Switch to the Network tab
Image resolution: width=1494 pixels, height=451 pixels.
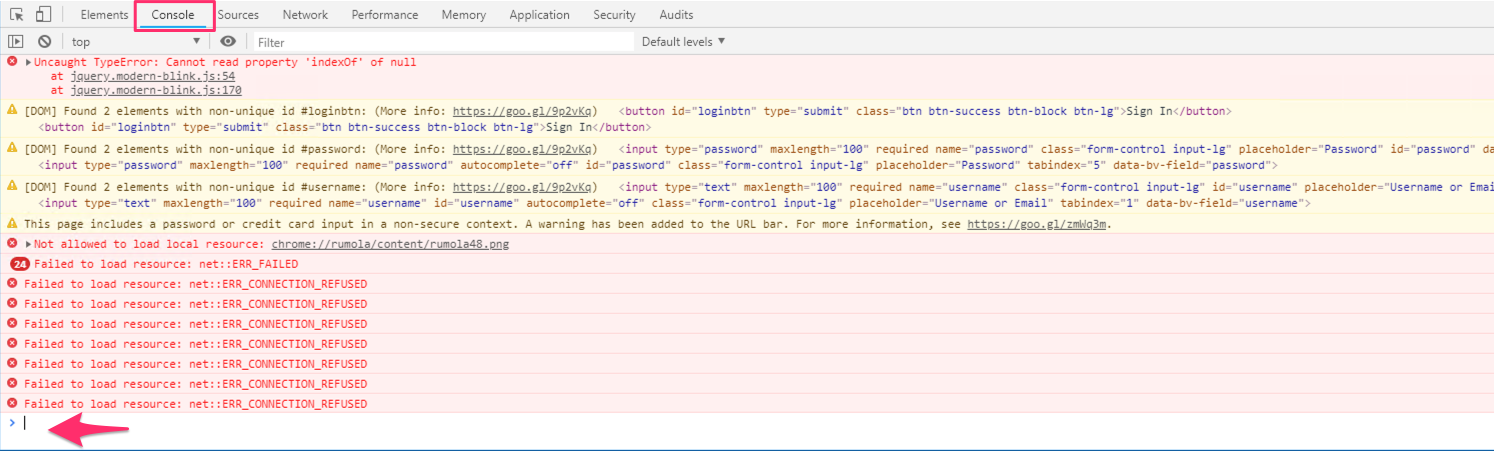[305, 15]
